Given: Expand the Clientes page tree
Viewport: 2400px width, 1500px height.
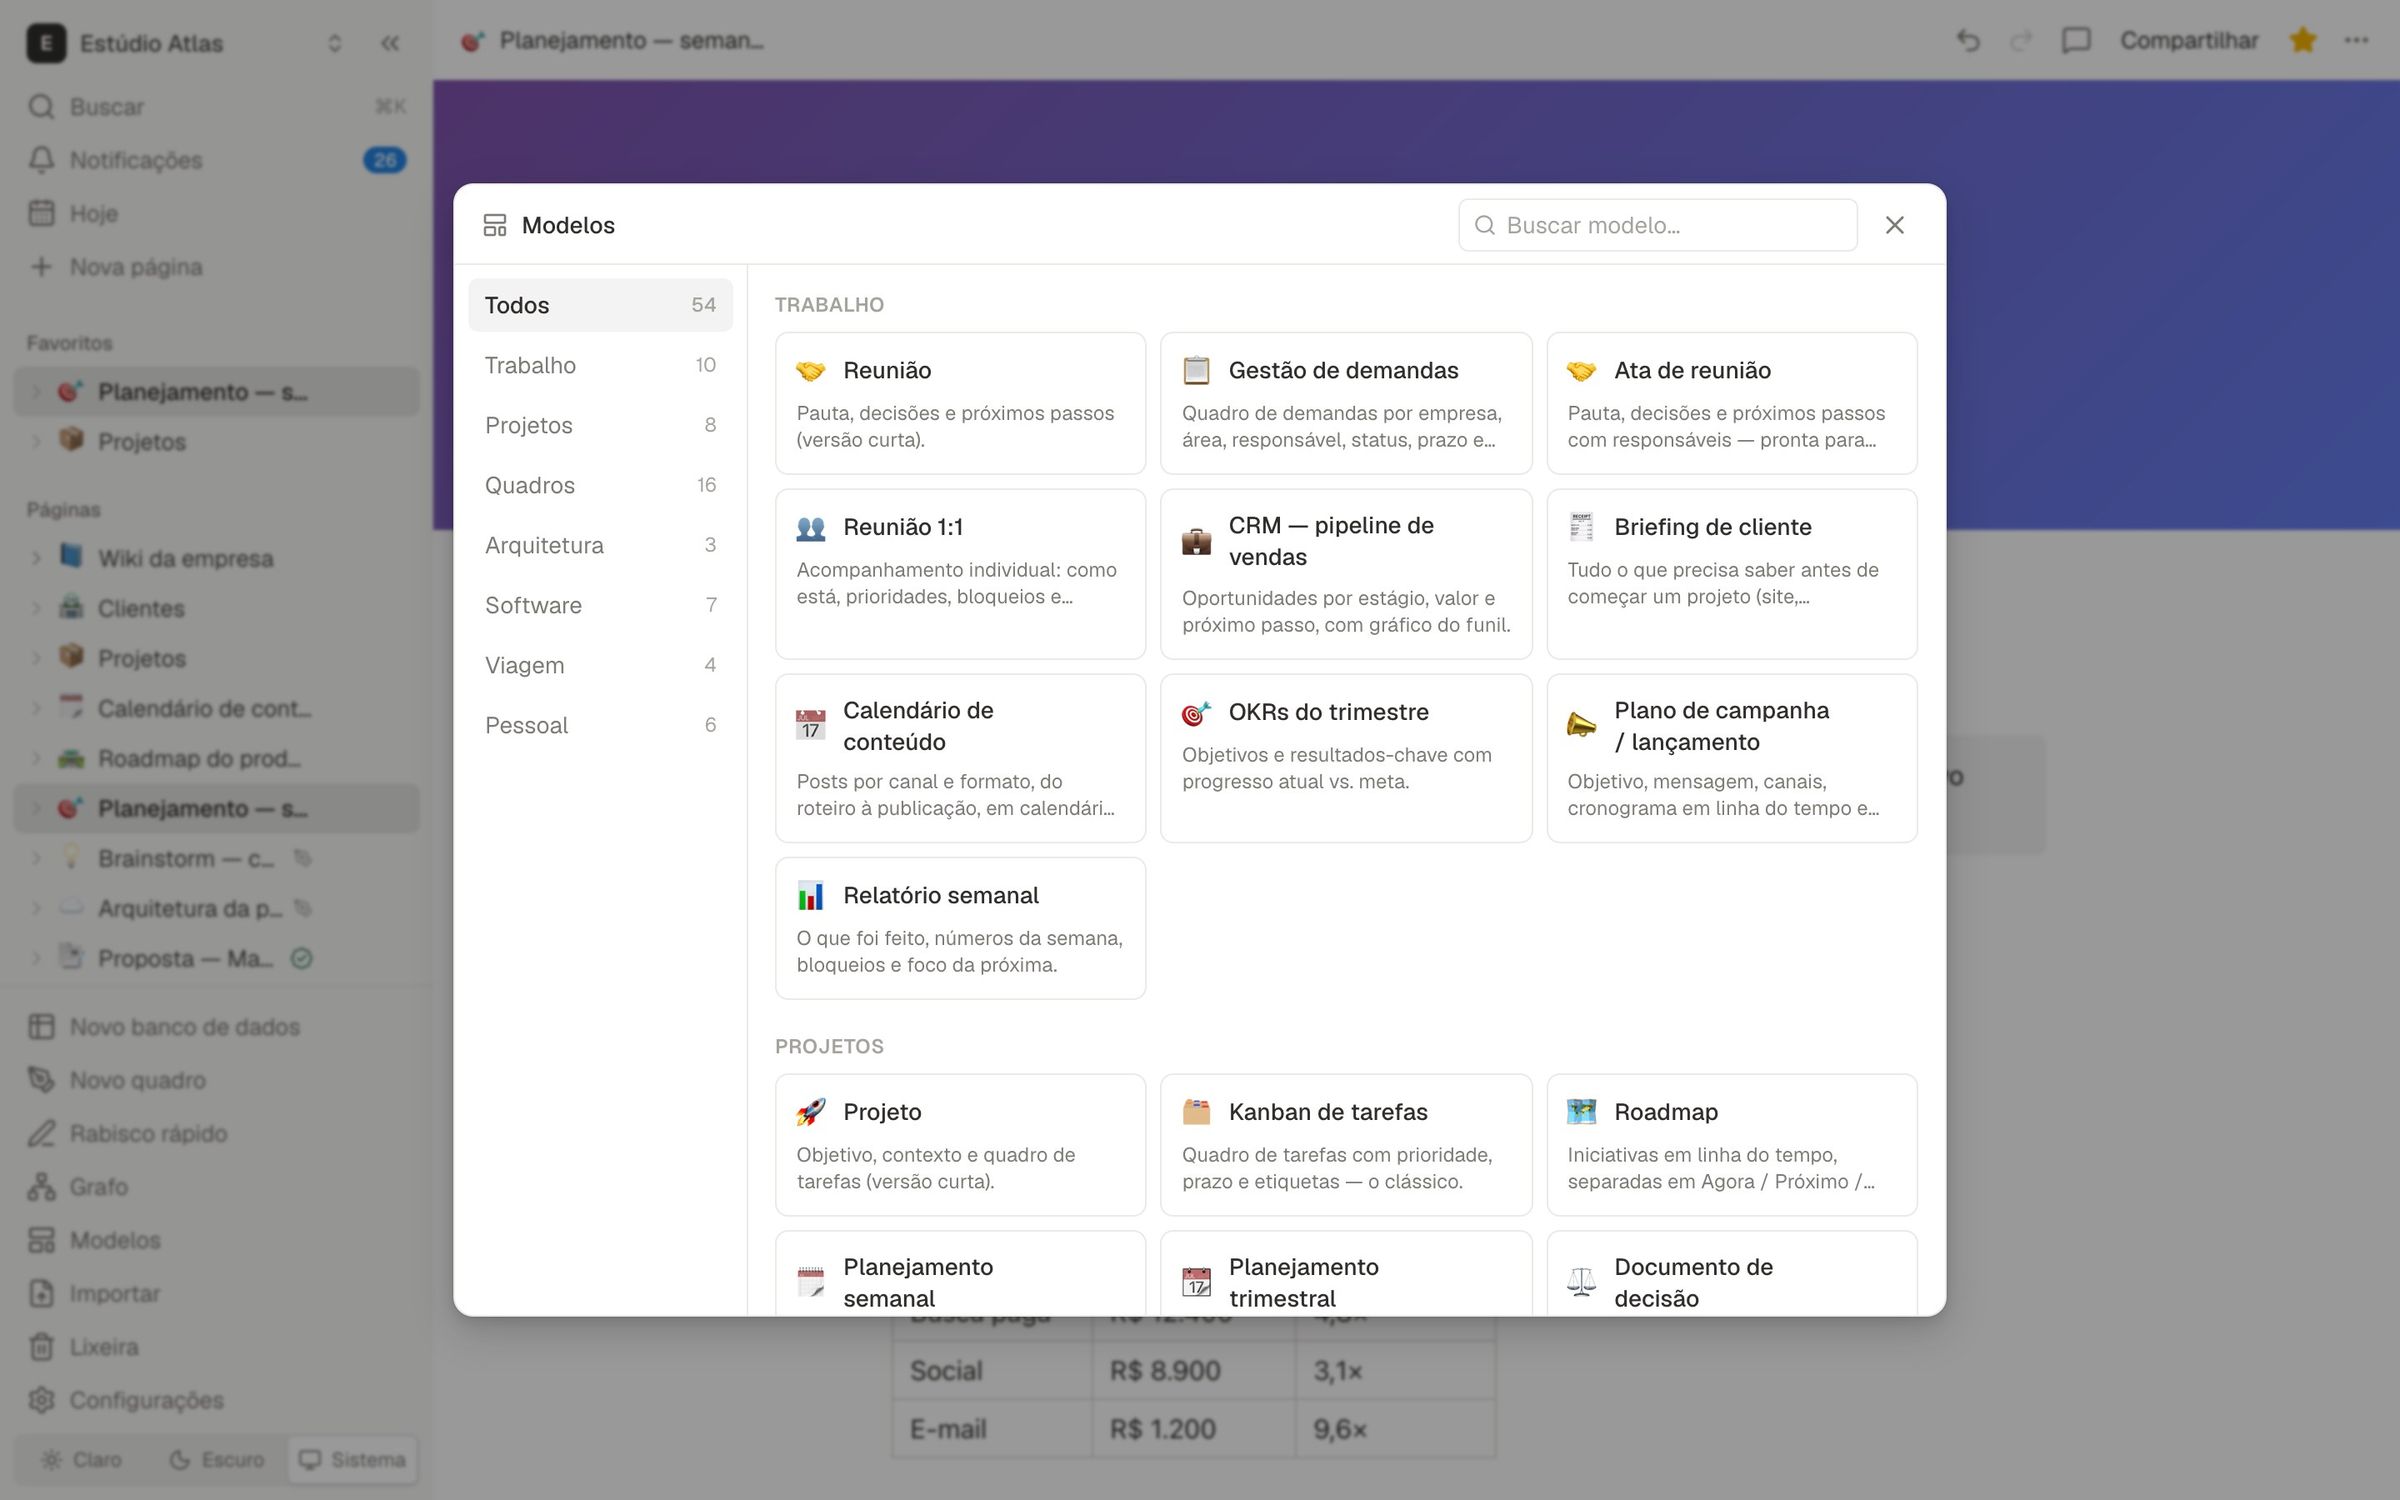Looking at the screenshot, I should (36, 608).
